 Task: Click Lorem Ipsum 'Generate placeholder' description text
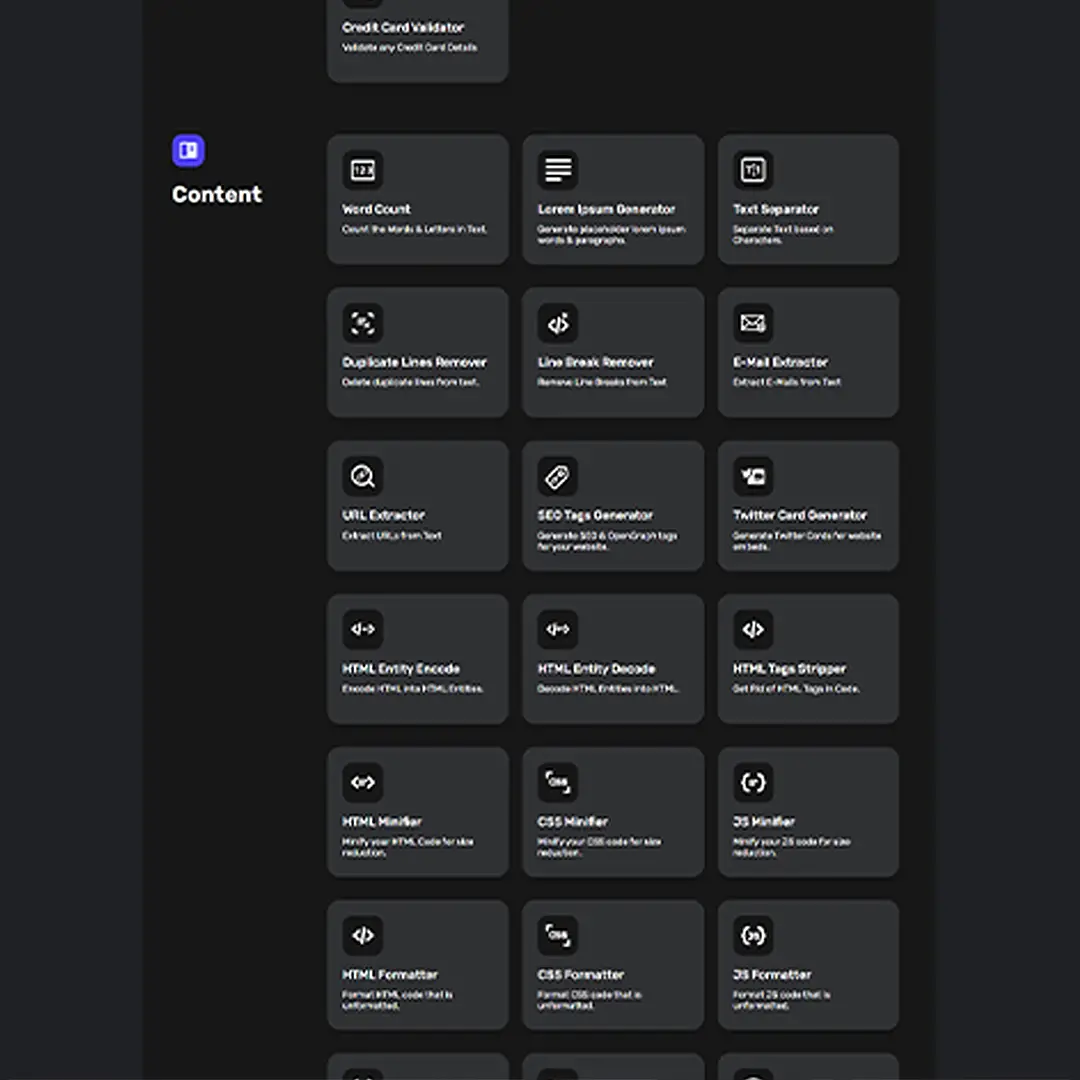(612, 234)
